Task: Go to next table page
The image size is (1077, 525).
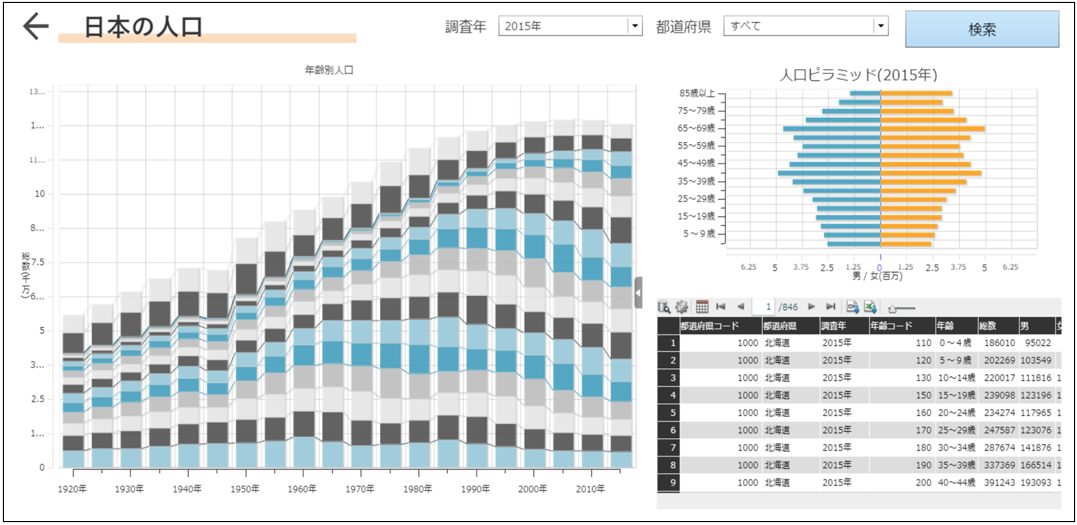Action: tap(811, 306)
